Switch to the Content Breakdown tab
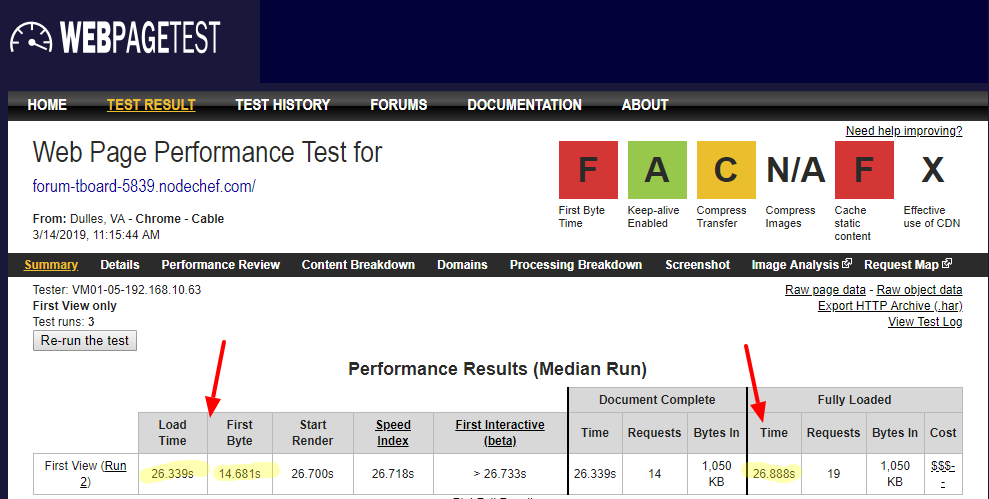 coord(358,265)
